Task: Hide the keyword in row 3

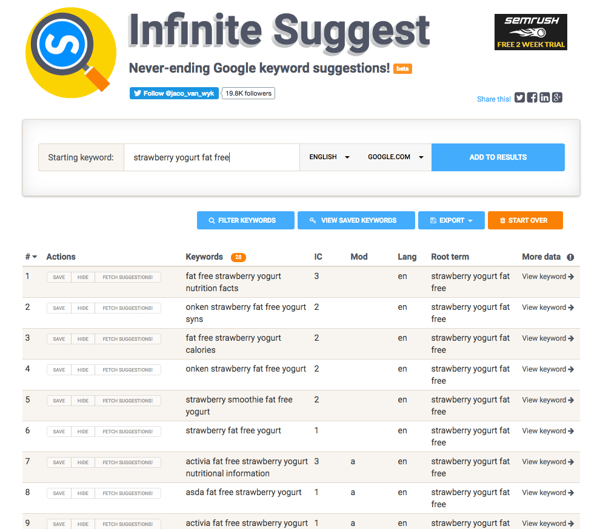Action: coord(83,339)
